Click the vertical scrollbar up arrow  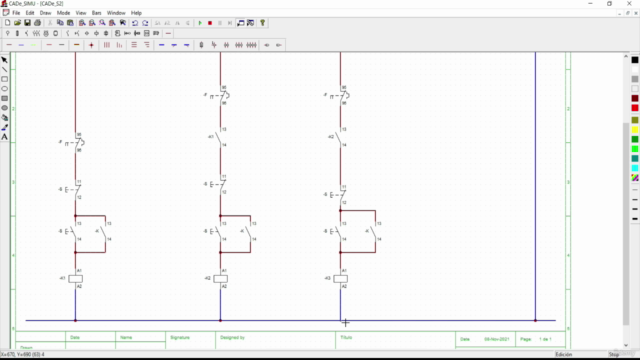(626, 57)
